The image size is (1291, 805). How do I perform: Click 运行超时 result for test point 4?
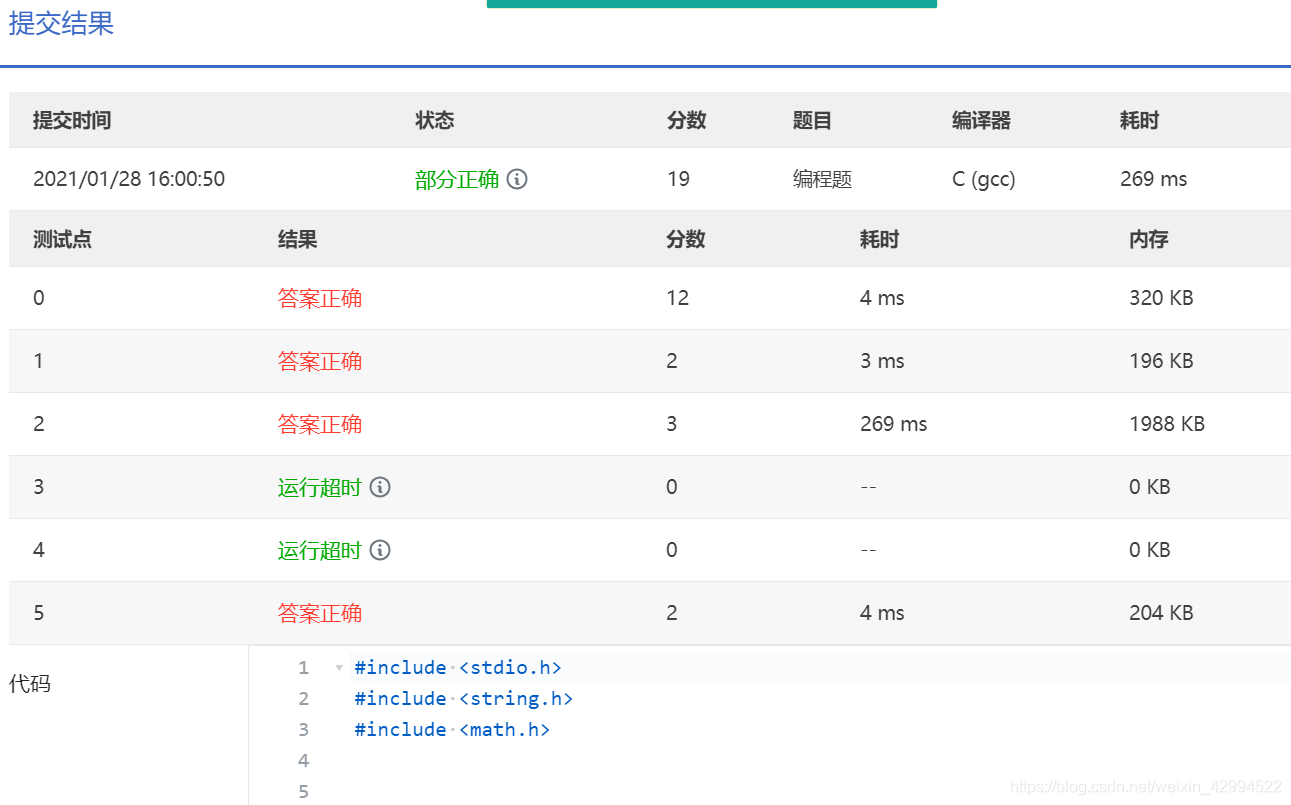point(319,550)
